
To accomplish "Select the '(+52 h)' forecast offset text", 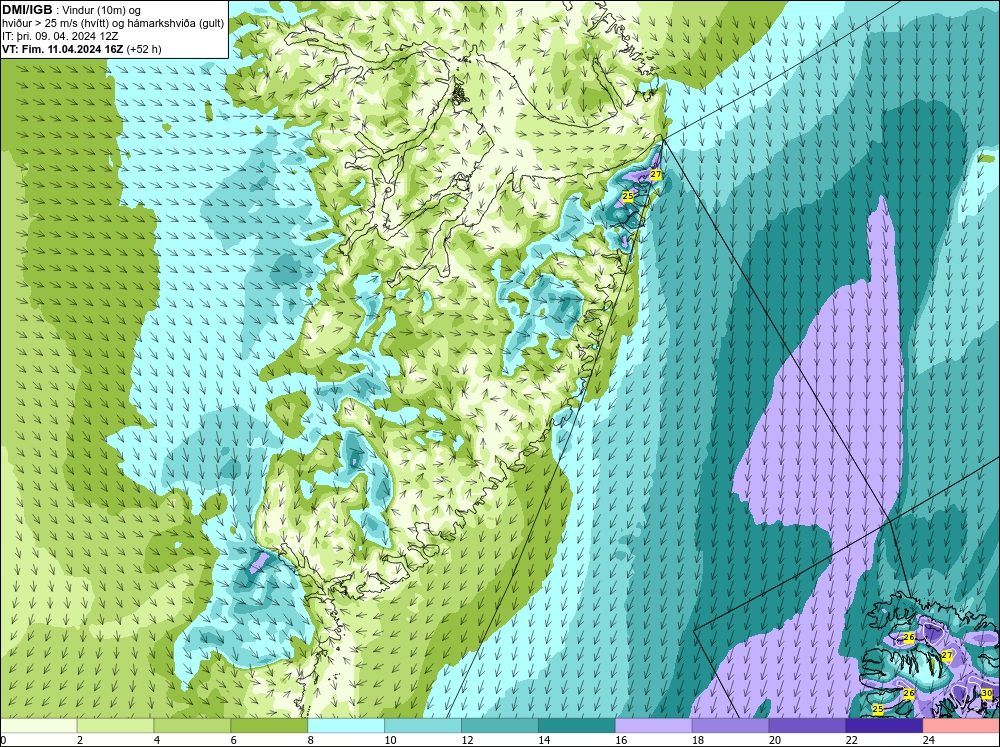I will [144, 49].
